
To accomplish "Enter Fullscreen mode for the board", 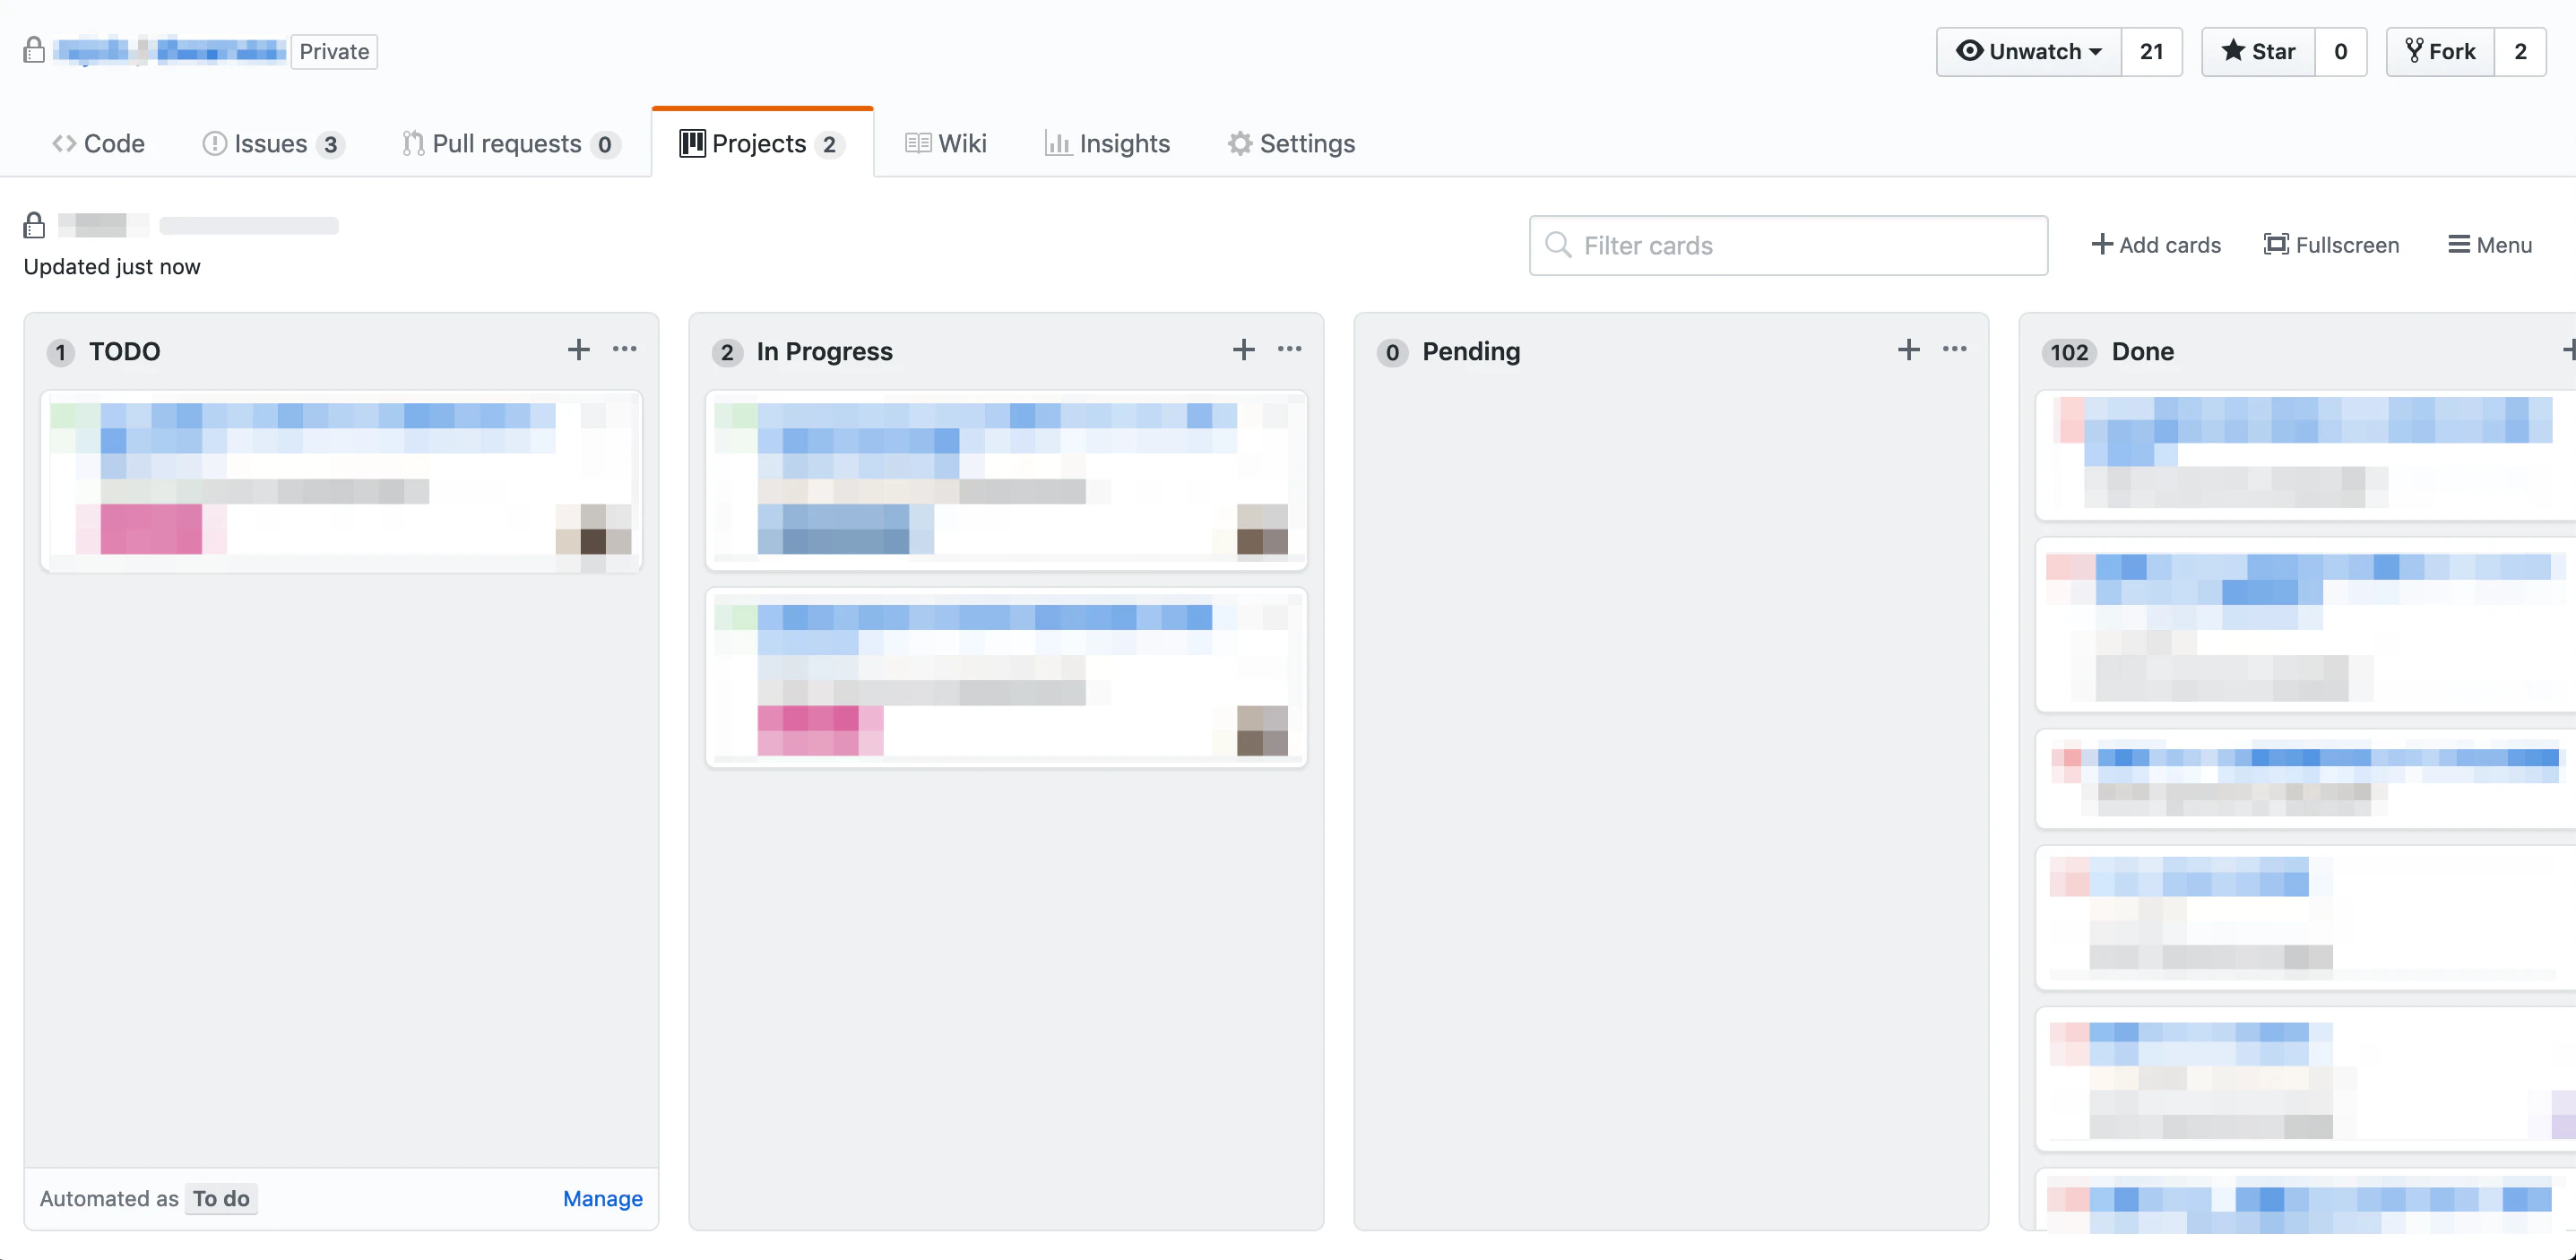I will coord(2331,245).
